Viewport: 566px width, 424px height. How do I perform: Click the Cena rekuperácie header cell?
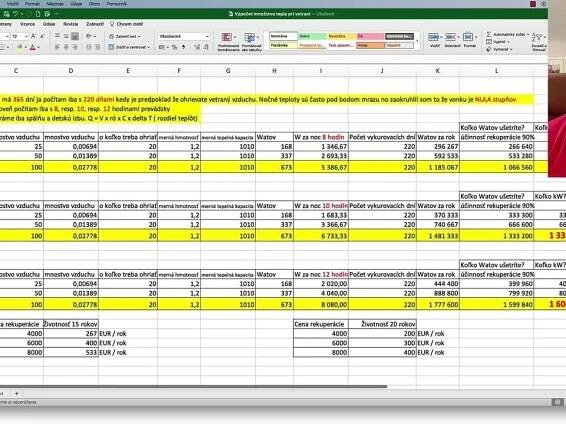[x=321, y=324]
